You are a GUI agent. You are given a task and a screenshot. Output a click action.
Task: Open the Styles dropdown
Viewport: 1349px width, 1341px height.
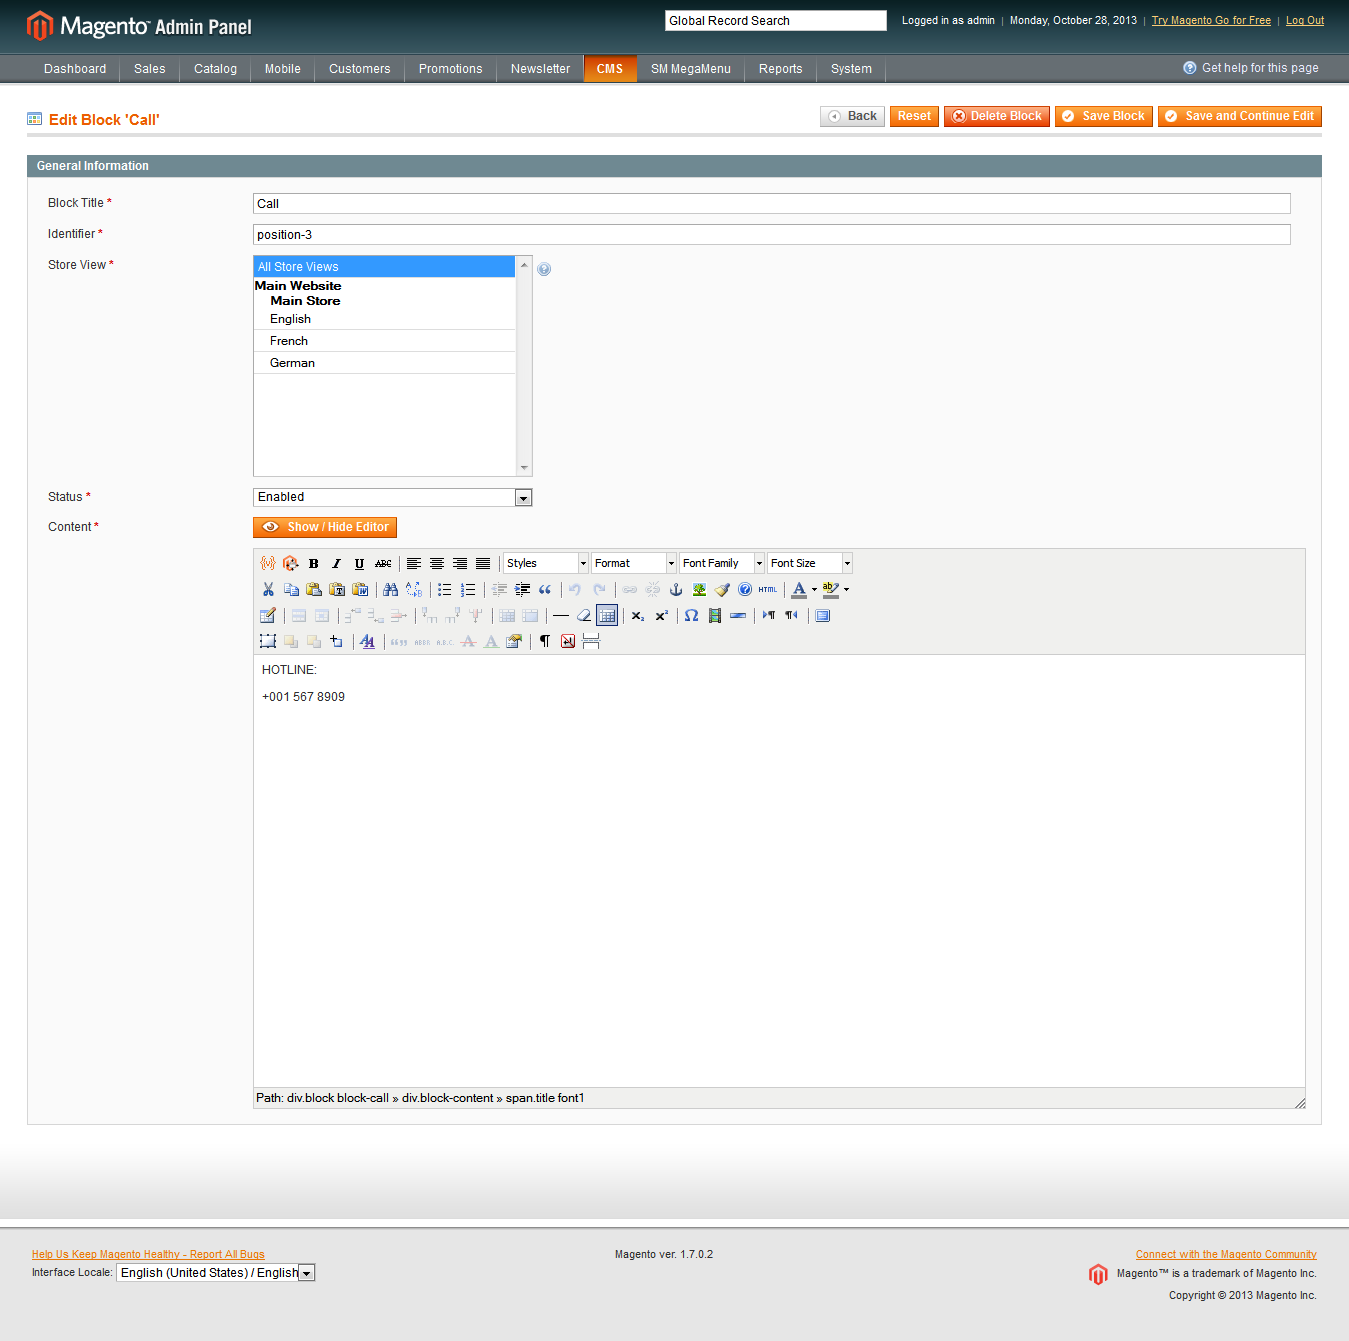click(546, 563)
